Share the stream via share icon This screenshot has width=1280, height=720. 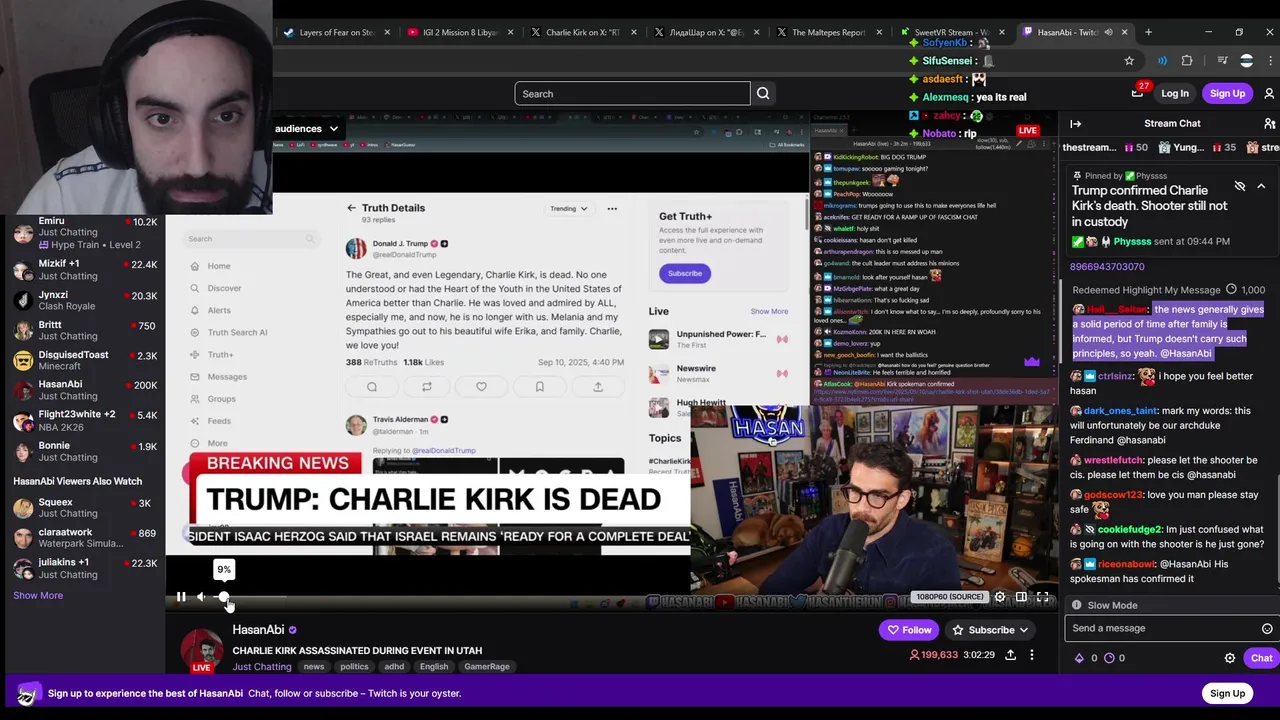click(x=1010, y=655)
